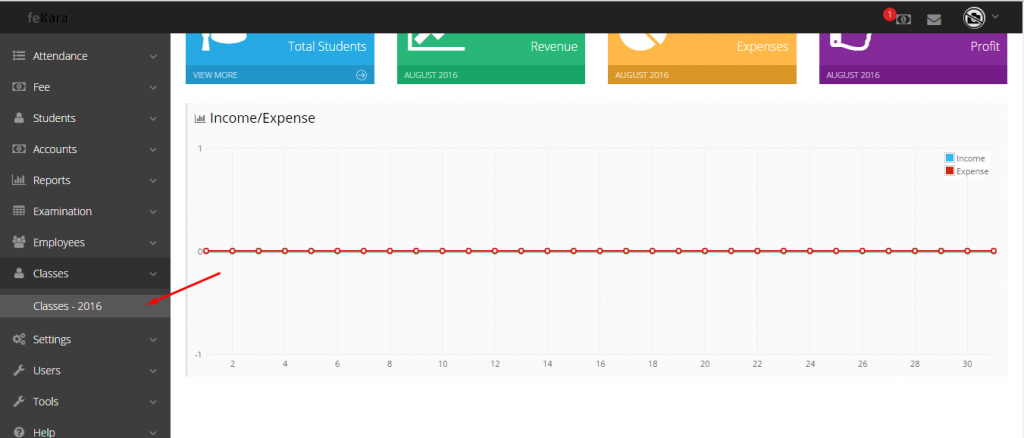1024x438 pixels.
Task: Click the Accounts money icon in sidebar
Action: pyautogui.click(x=19, y=149)
